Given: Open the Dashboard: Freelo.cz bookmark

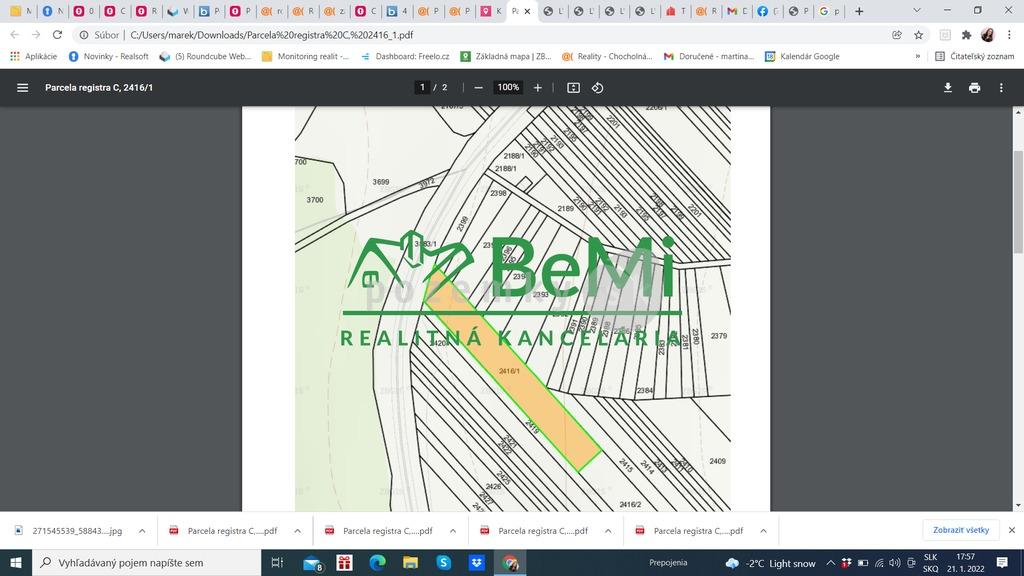Looking at the screenshot, I should point(405,56).
